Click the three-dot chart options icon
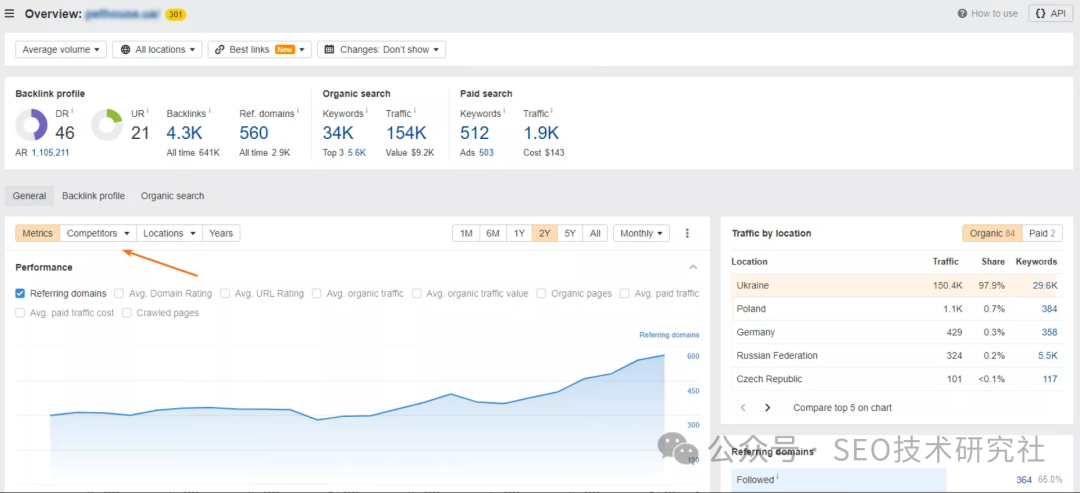The height and width of the screenshot is (493, 1080). 687,233
